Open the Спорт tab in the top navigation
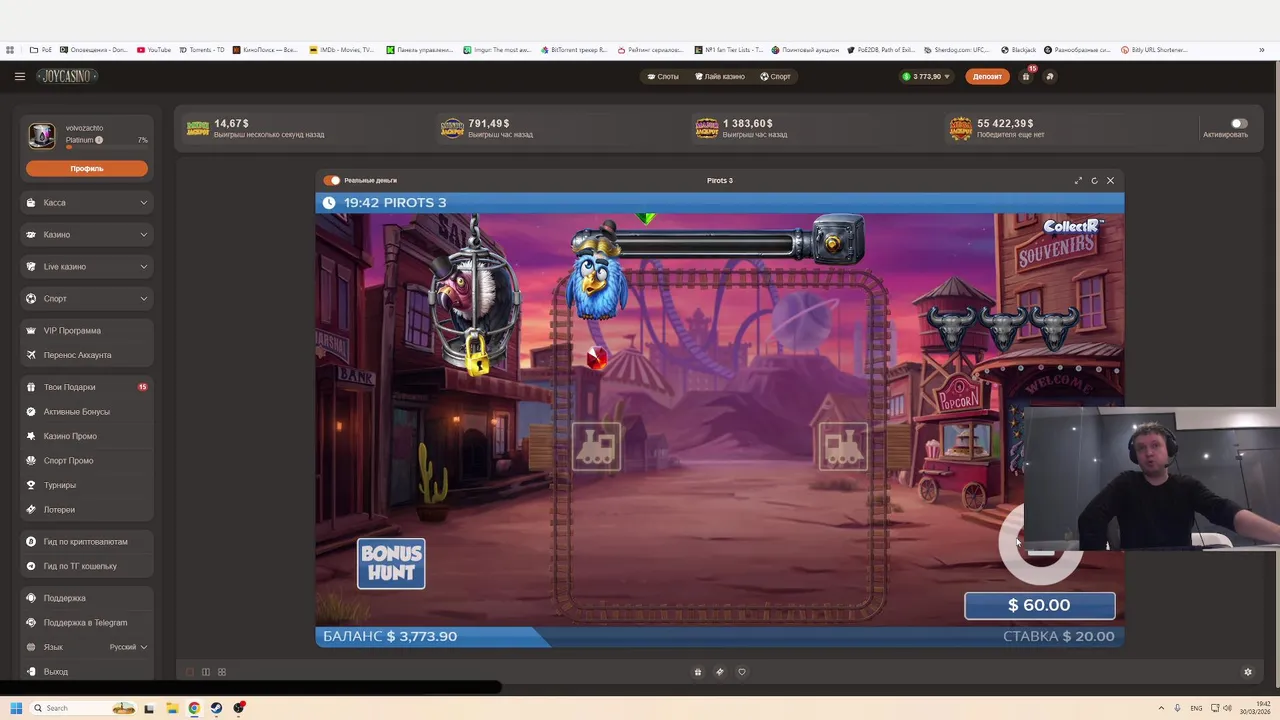This screenshot has height=720, width=1280. click(775, 76)
